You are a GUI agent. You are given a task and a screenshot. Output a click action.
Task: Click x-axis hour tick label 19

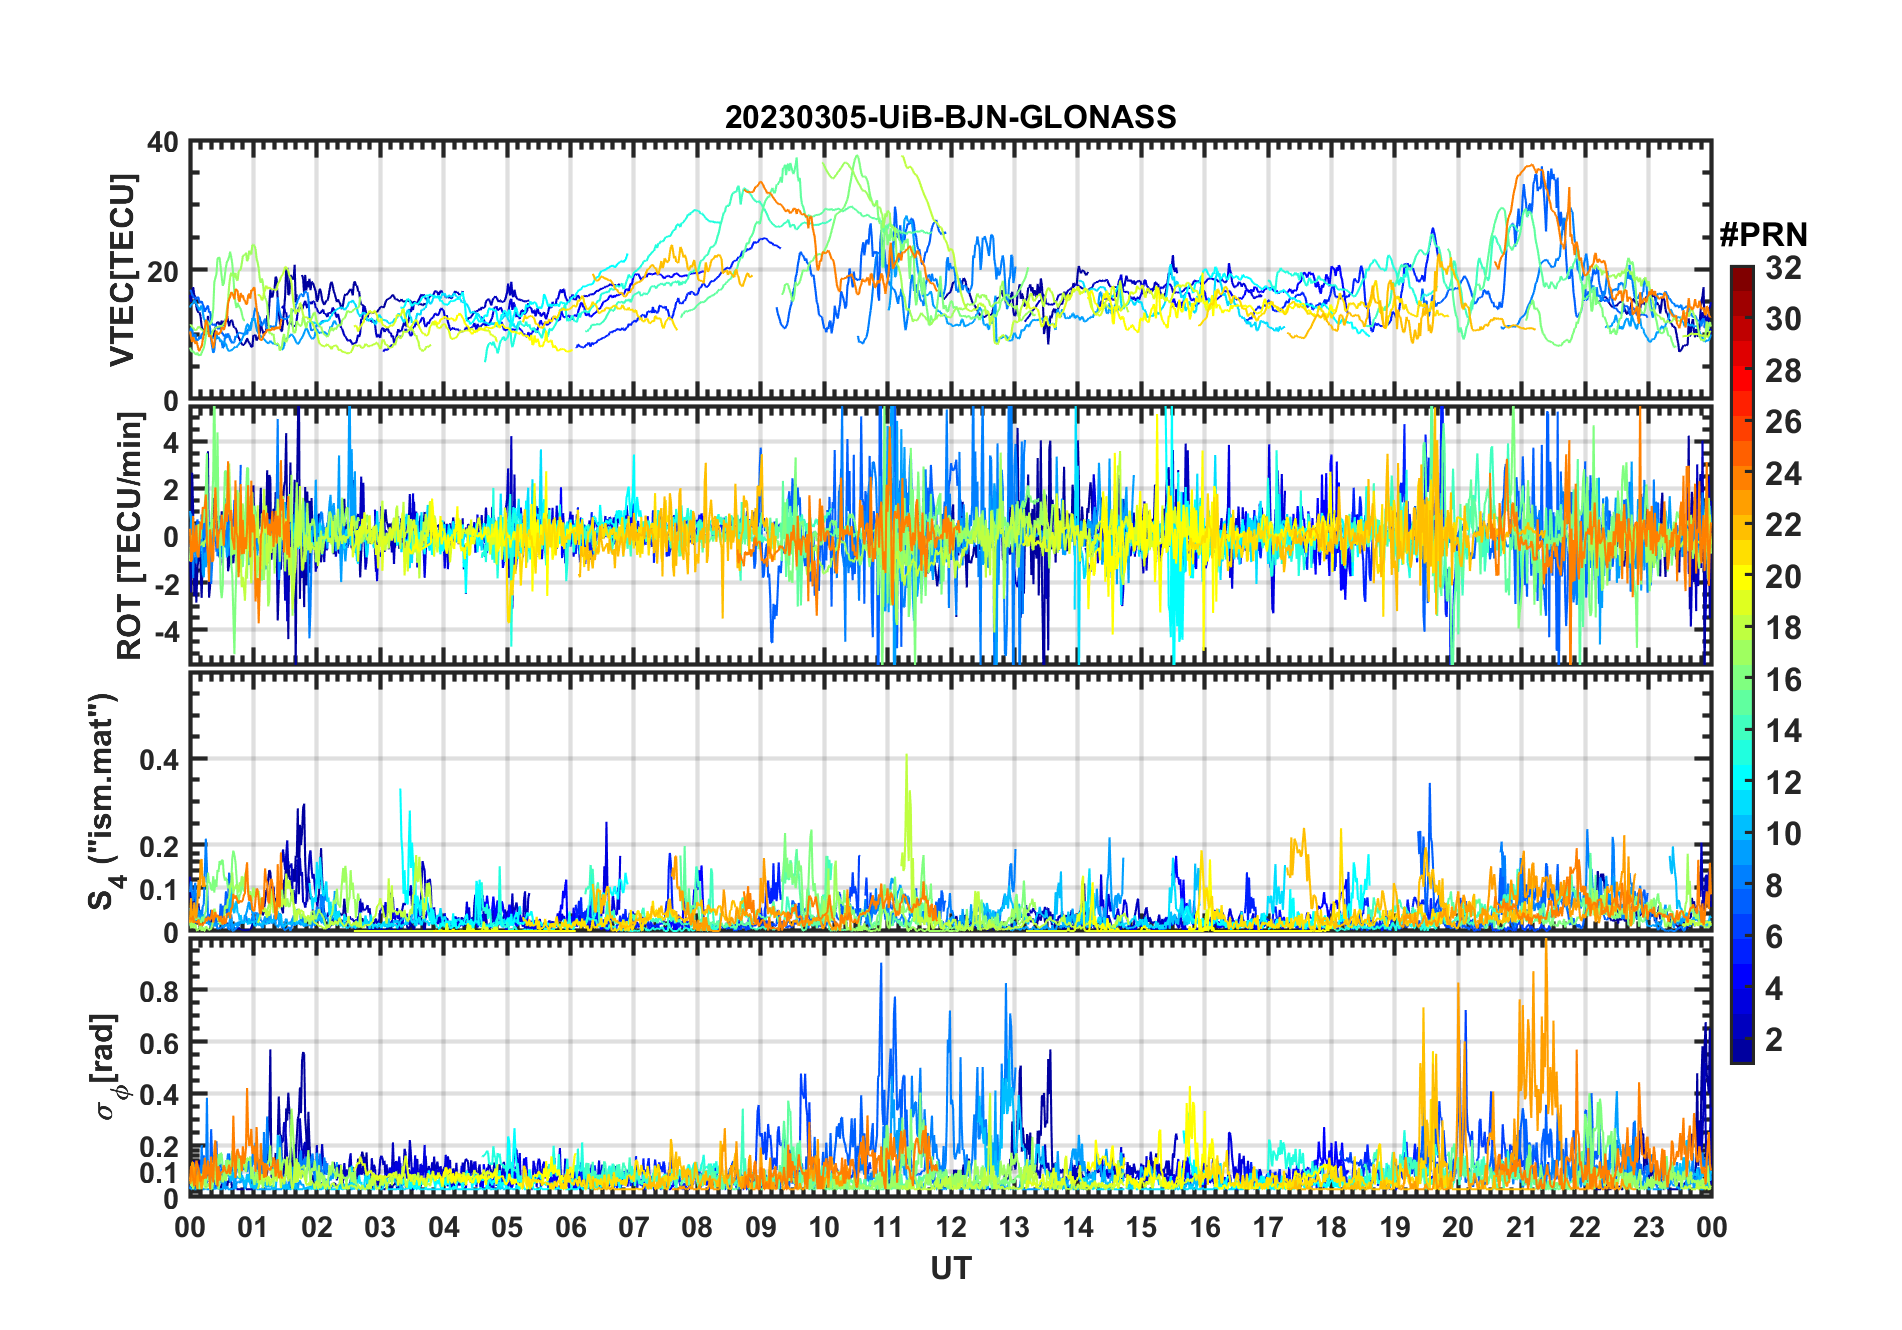(1395, 1227)
